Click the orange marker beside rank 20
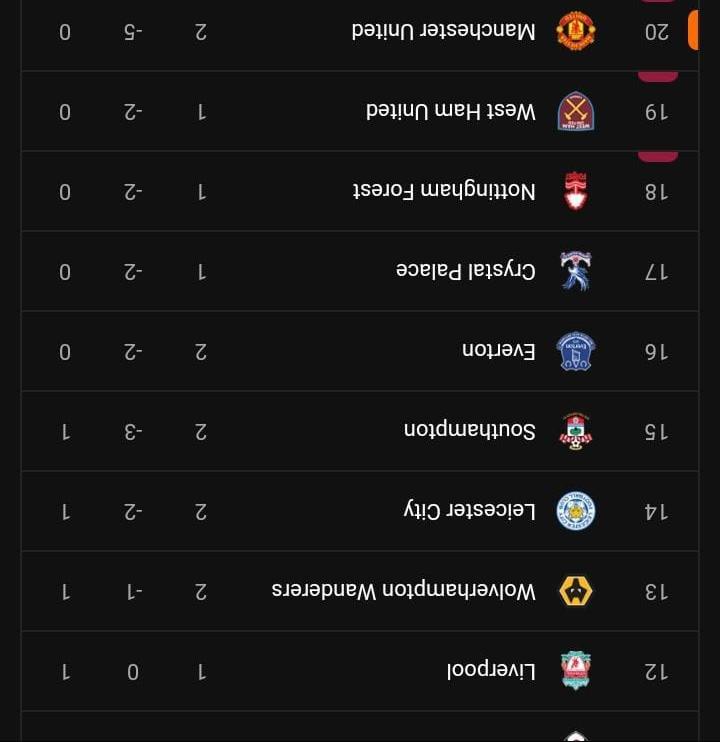 click(693, 30)
